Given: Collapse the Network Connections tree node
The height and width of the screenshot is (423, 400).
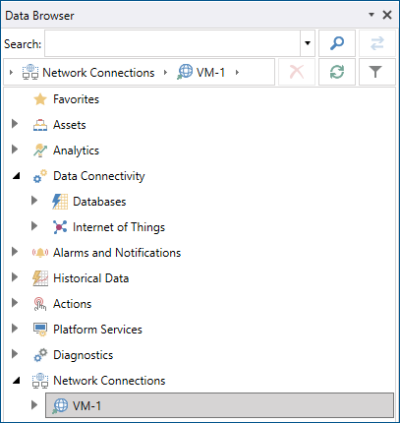Looking at the screenshot, I should click(16, 380).
